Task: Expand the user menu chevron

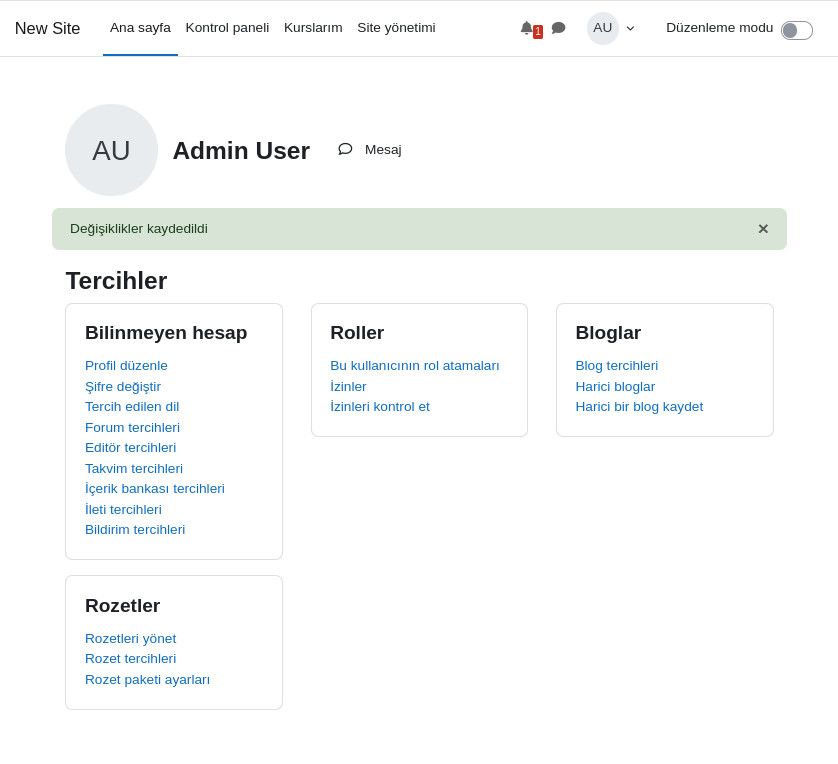Action: (628, 29)
